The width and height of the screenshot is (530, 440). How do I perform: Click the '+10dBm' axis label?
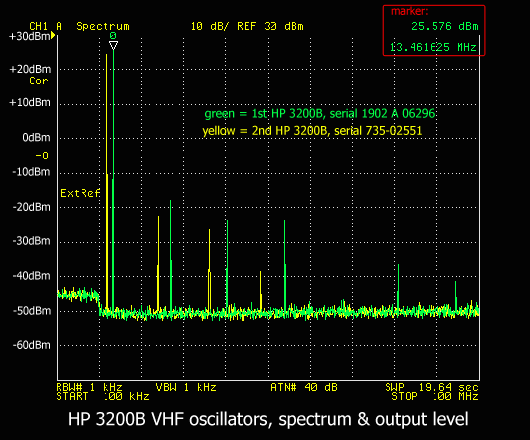(x=30, y=102)
